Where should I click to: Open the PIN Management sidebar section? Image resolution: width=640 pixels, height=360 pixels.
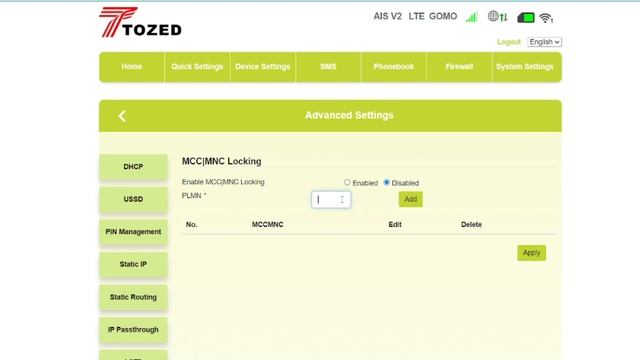133,232
